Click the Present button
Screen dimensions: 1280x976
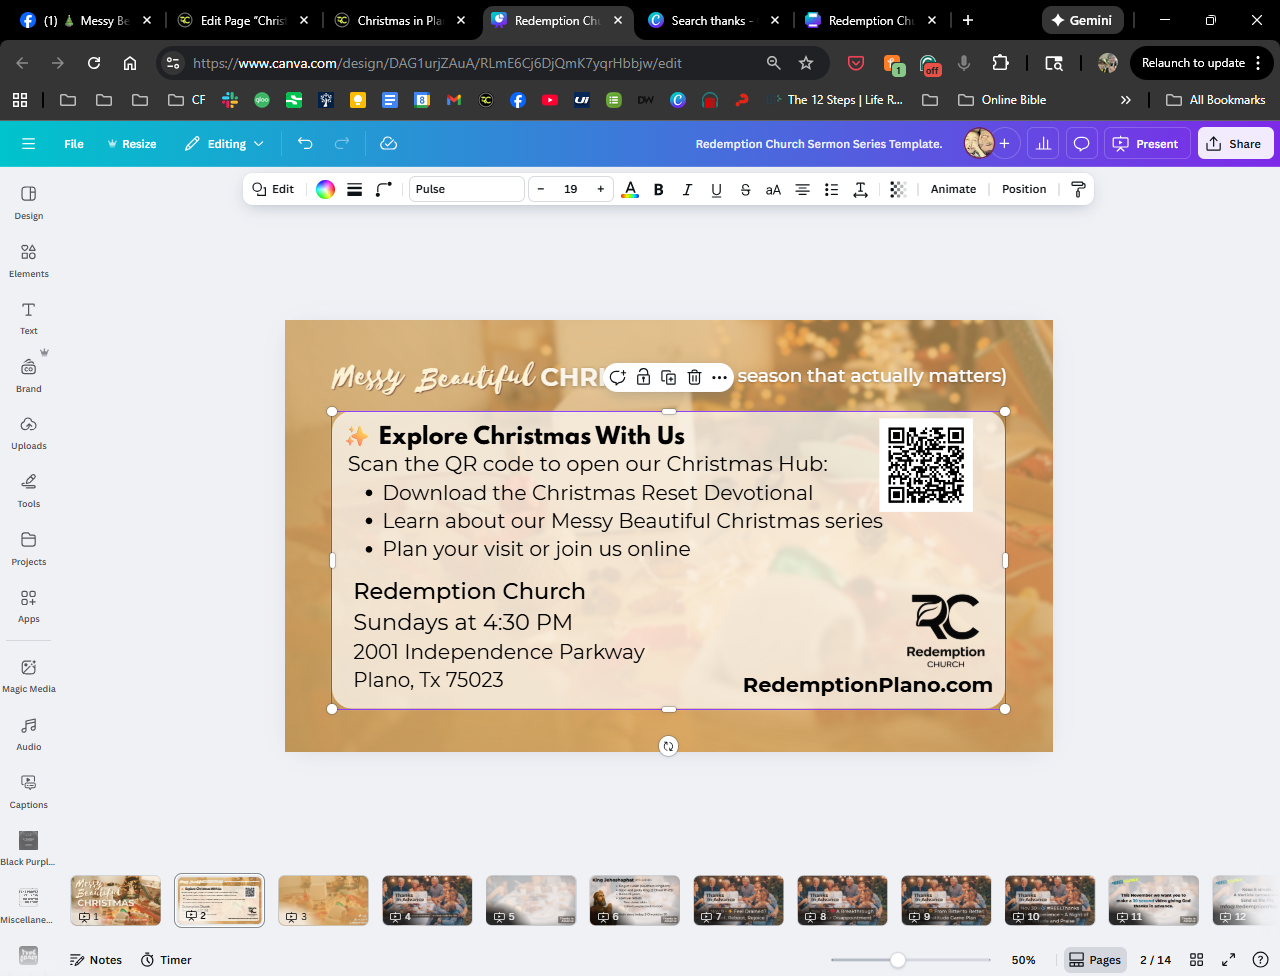pos(1146,144)
